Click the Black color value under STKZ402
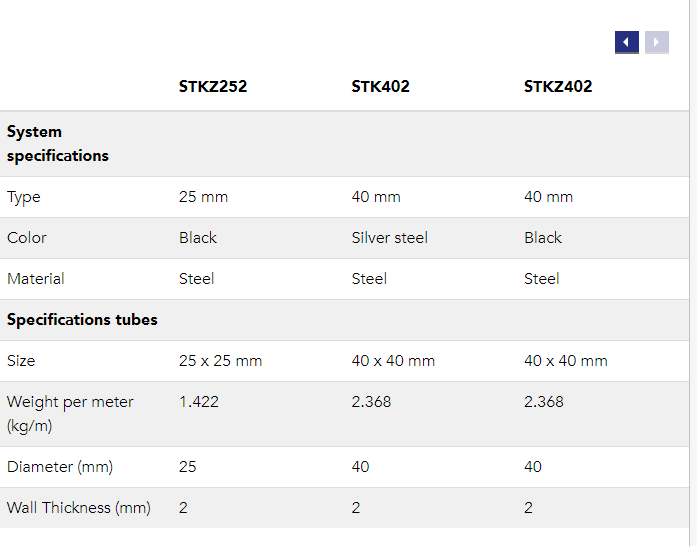Viewport: 697px width, 546px height. tap(543, 238)
